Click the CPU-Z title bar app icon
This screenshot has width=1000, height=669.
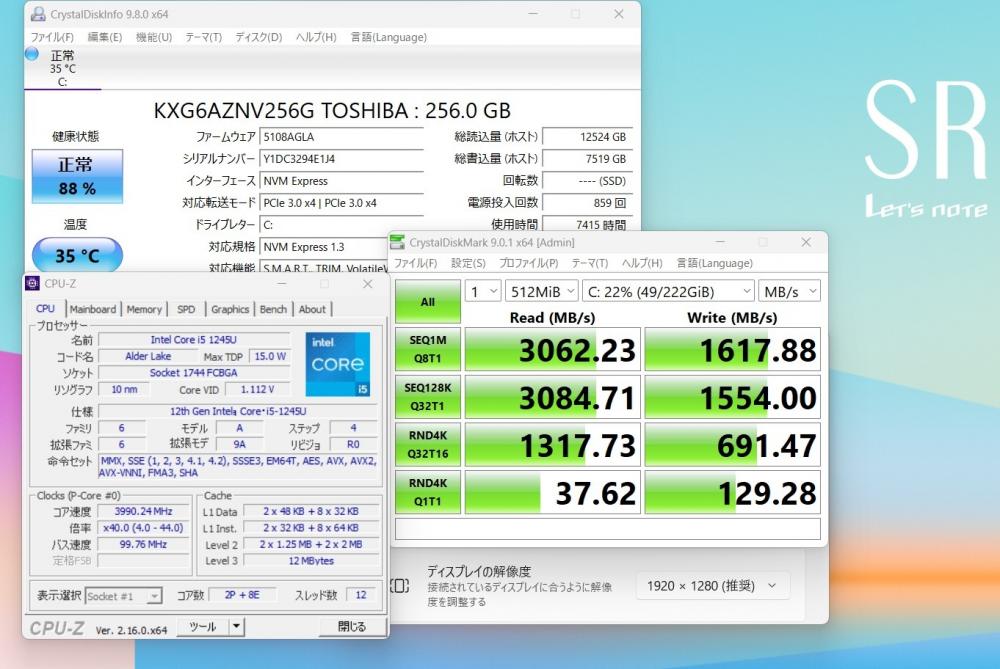click(33, 283)
